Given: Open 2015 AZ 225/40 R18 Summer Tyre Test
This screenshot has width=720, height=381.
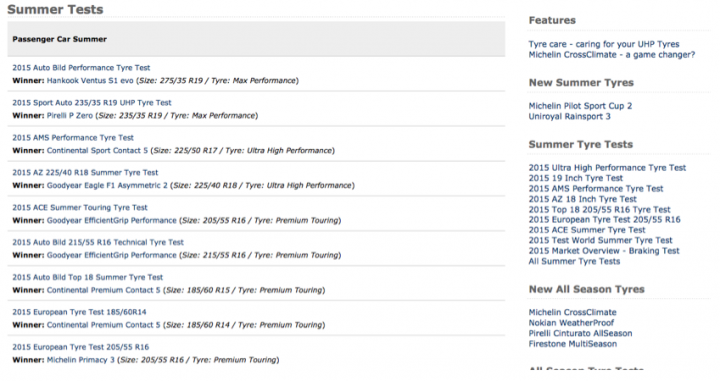Looking at the screenshot, I should pyautogui.click(x=85, y=172).
